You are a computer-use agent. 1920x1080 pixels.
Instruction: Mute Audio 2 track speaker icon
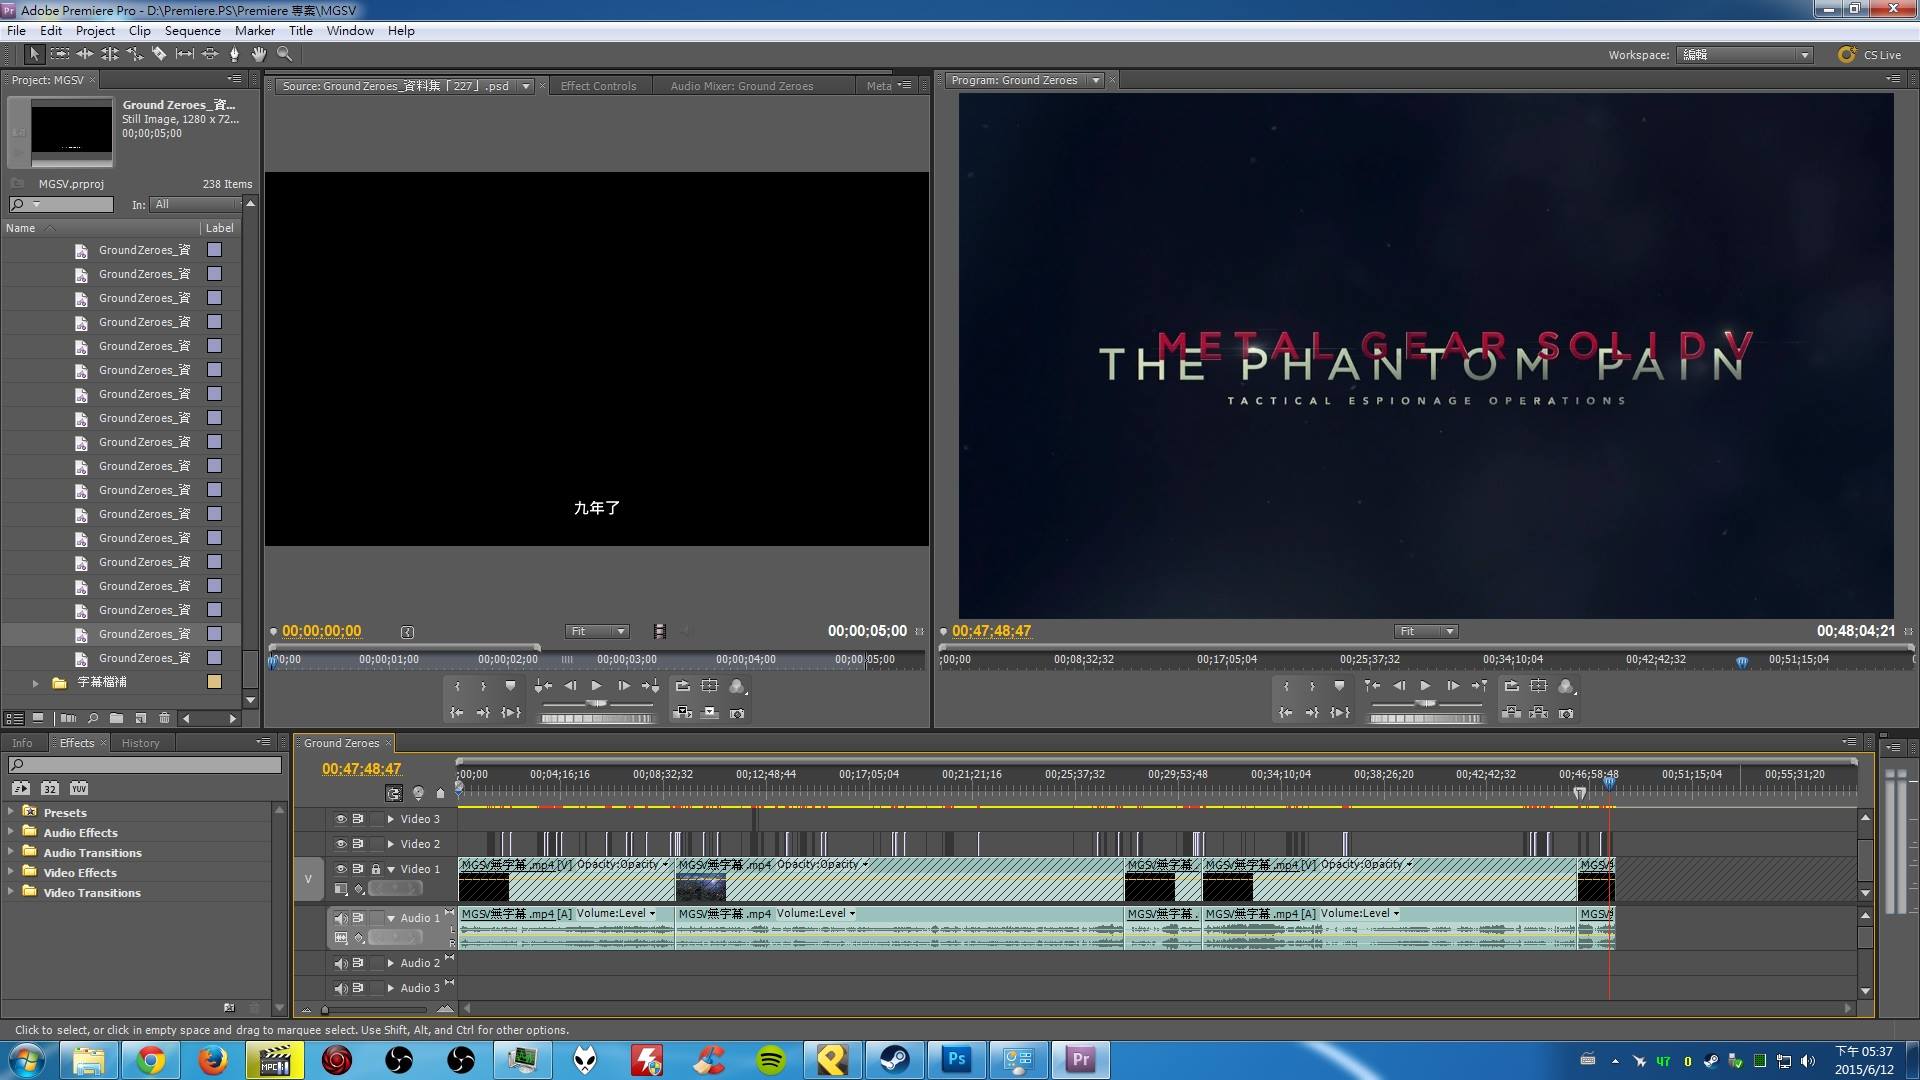pyautogui.click(x=341, y=963)
